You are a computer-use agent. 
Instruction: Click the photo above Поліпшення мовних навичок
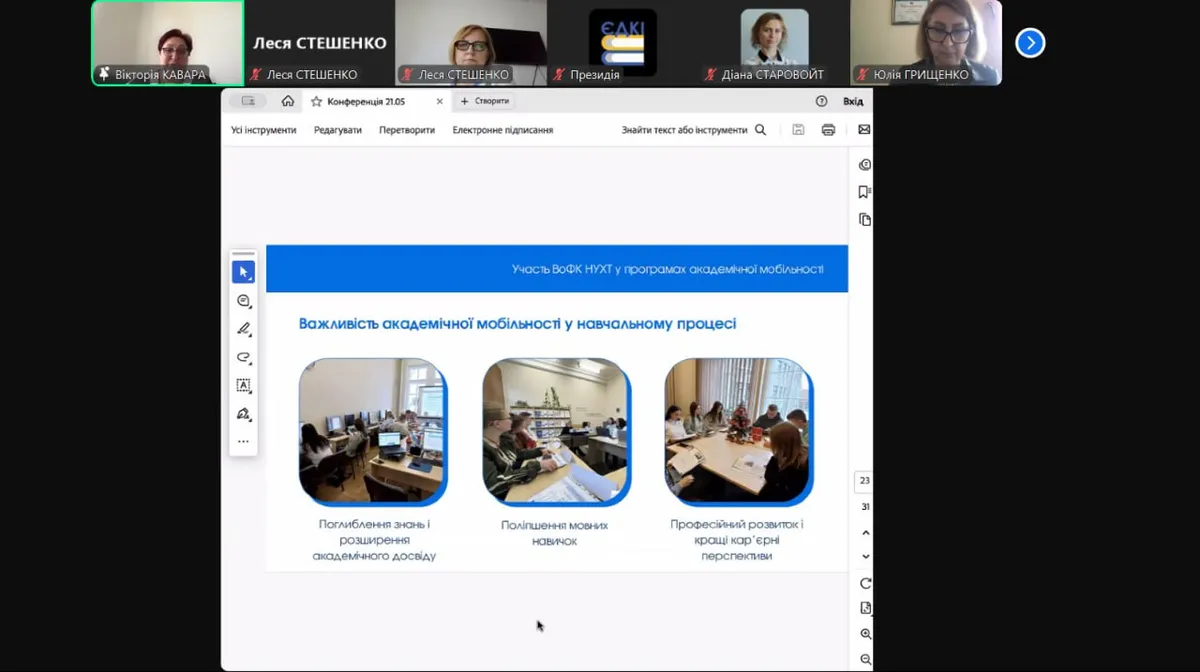pyautogui.click(x=556, y=431)
